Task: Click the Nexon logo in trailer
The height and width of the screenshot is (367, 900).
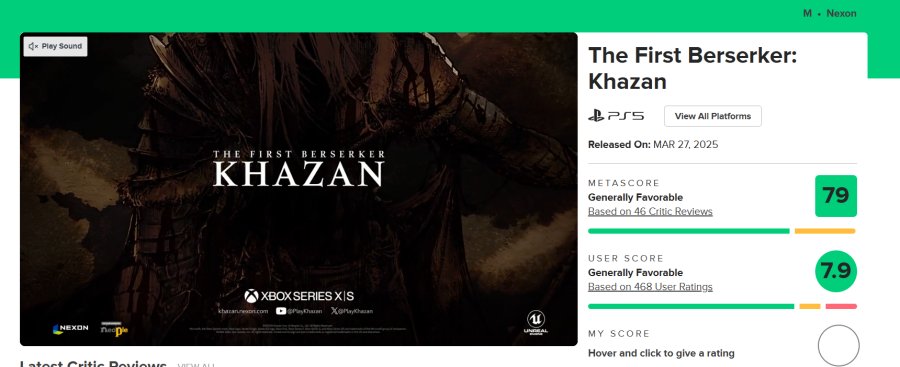Action: tap(70, 329)
